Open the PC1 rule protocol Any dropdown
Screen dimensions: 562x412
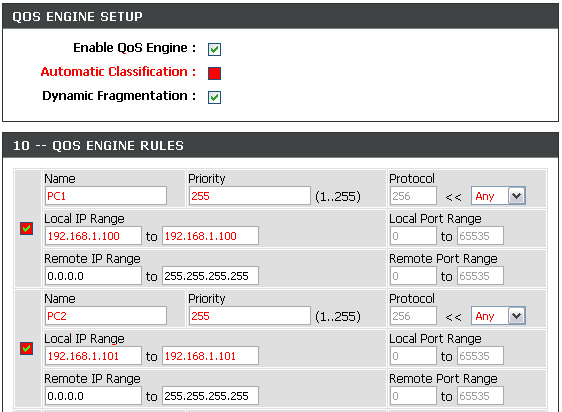498,196
